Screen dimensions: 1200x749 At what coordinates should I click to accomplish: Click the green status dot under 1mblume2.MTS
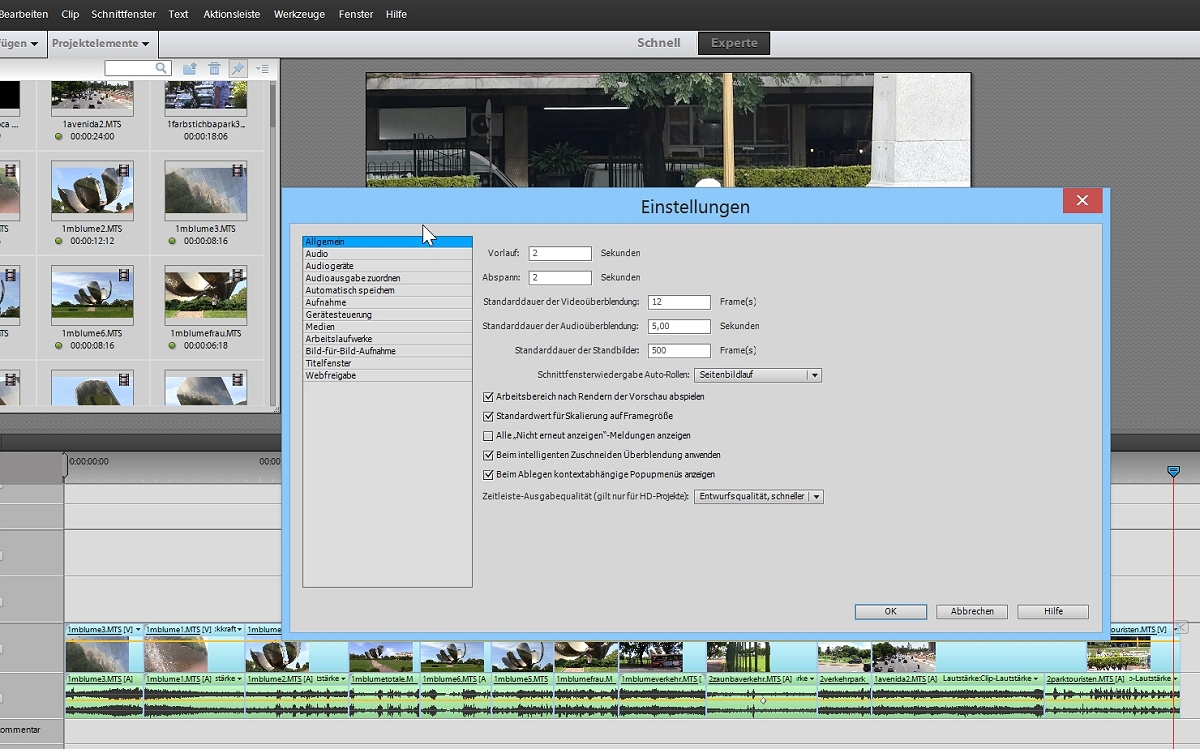[59, 241]
